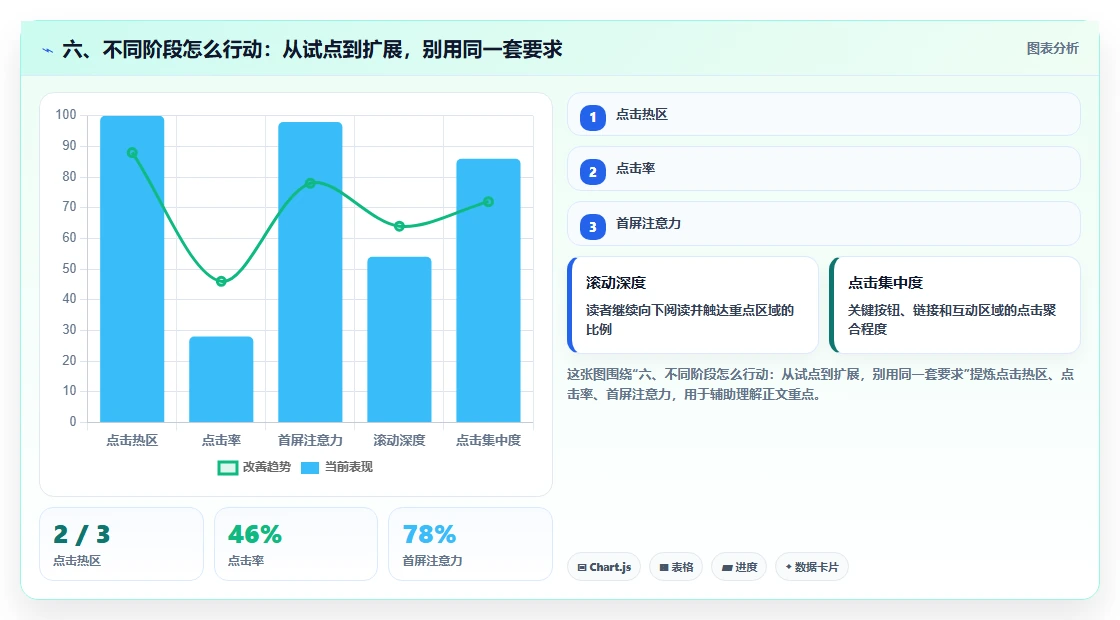Image resolution: width=1120 pixels, height=620 pixels.
Task: Open the 点击率 list item
Action: (x=824, y=169)
